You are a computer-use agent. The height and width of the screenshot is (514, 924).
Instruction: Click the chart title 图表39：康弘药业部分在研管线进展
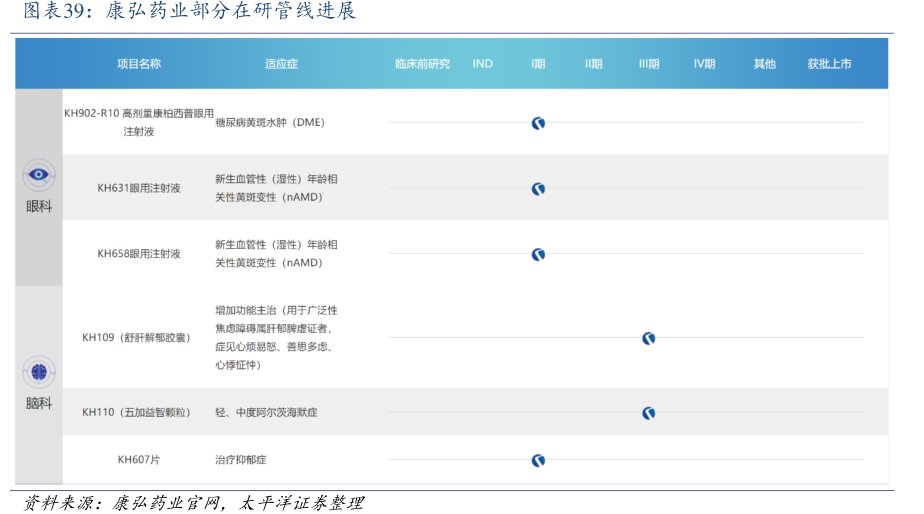(x=190, y=11)
